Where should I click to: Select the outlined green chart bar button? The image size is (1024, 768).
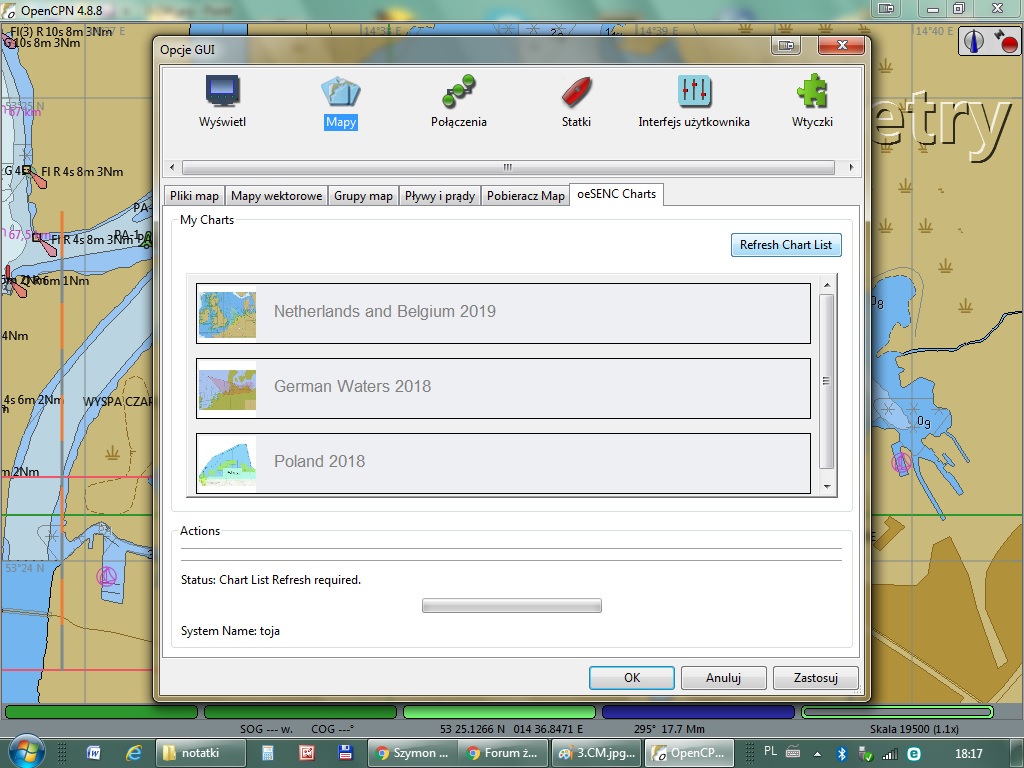point(897,712)
